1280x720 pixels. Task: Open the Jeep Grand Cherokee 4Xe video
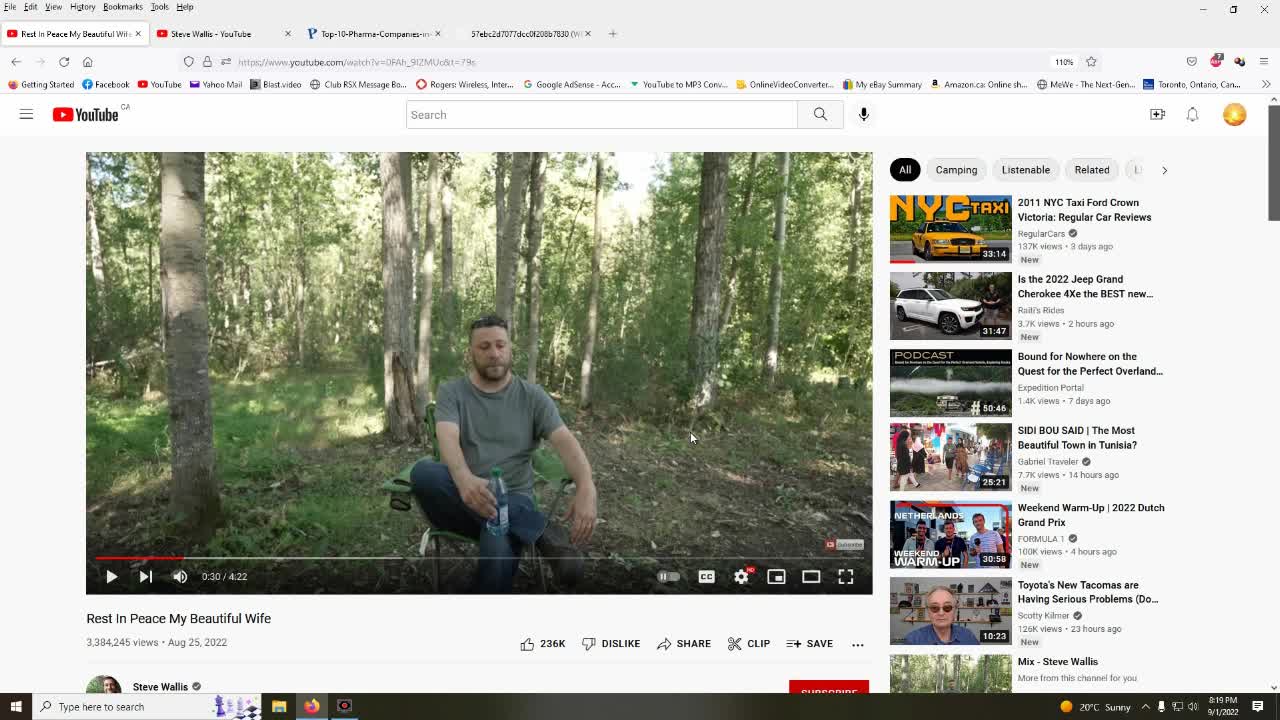(1085, 287)
